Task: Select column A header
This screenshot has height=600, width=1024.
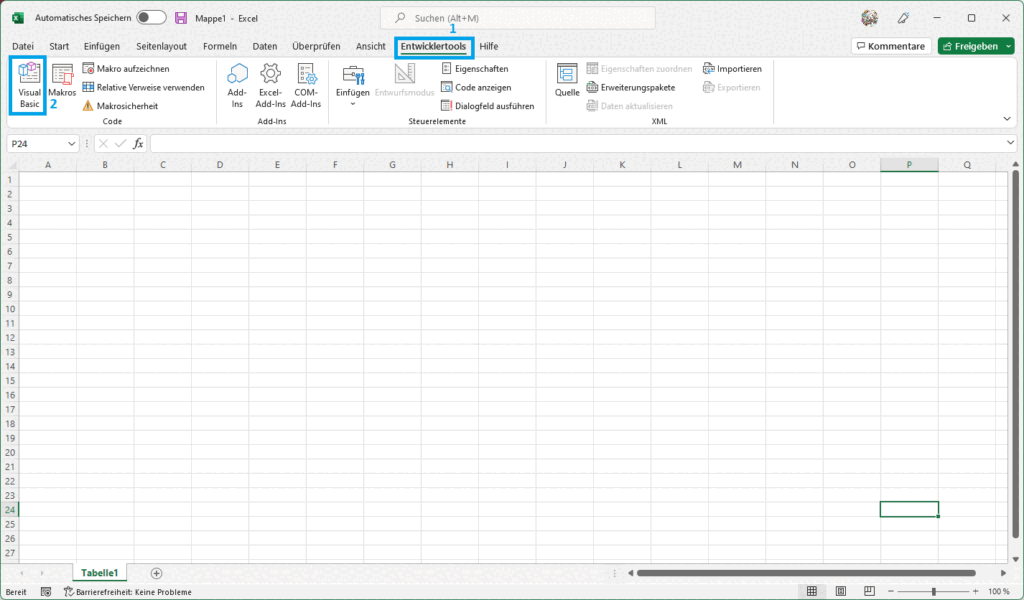Action: [x=48, y=165]
